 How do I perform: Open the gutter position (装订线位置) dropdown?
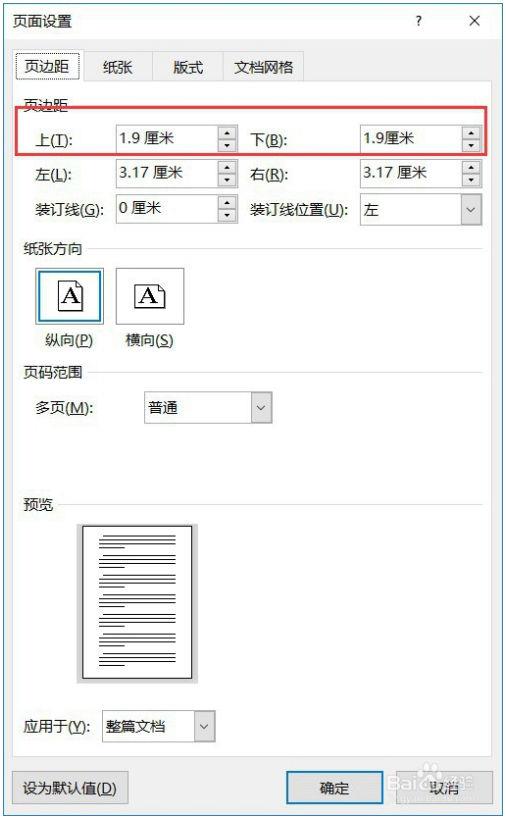471,209
